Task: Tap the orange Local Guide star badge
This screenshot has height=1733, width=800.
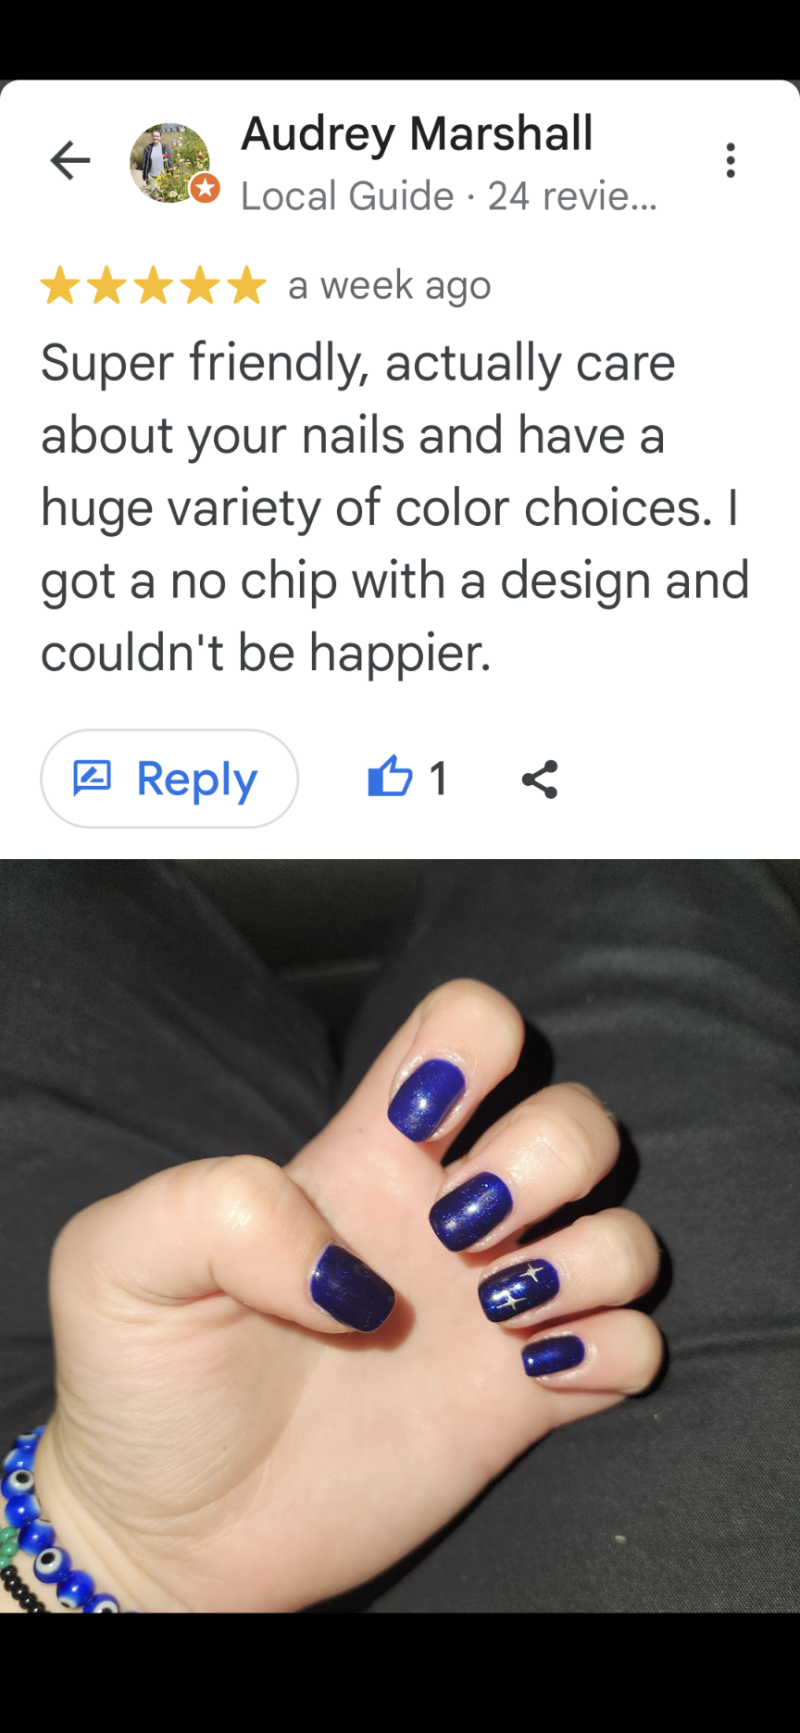Action: tap(205, 188)
